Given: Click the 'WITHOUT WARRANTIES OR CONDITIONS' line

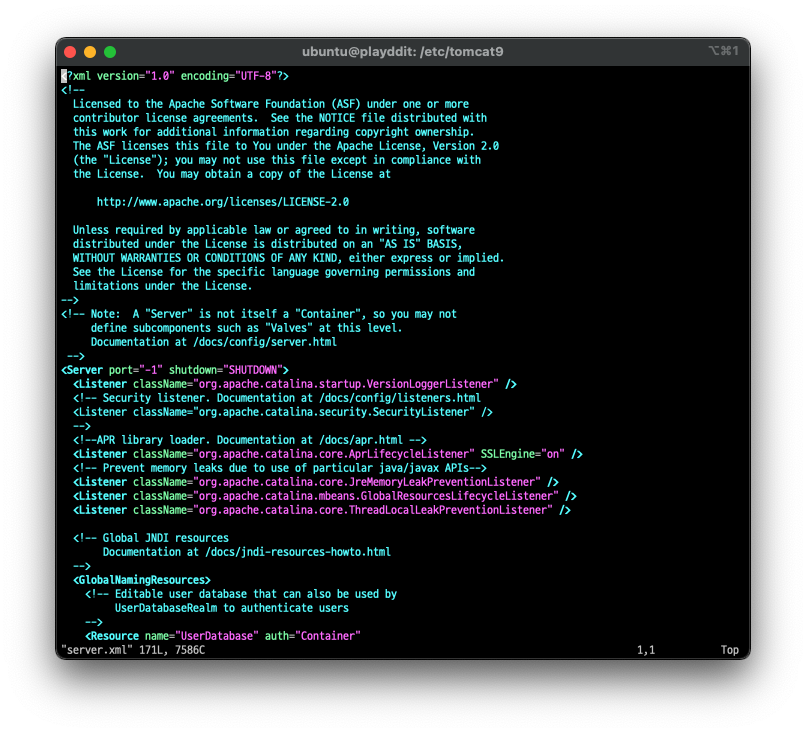Looking at the screenshot, I should pyautogui.click(x=288, y=258).
